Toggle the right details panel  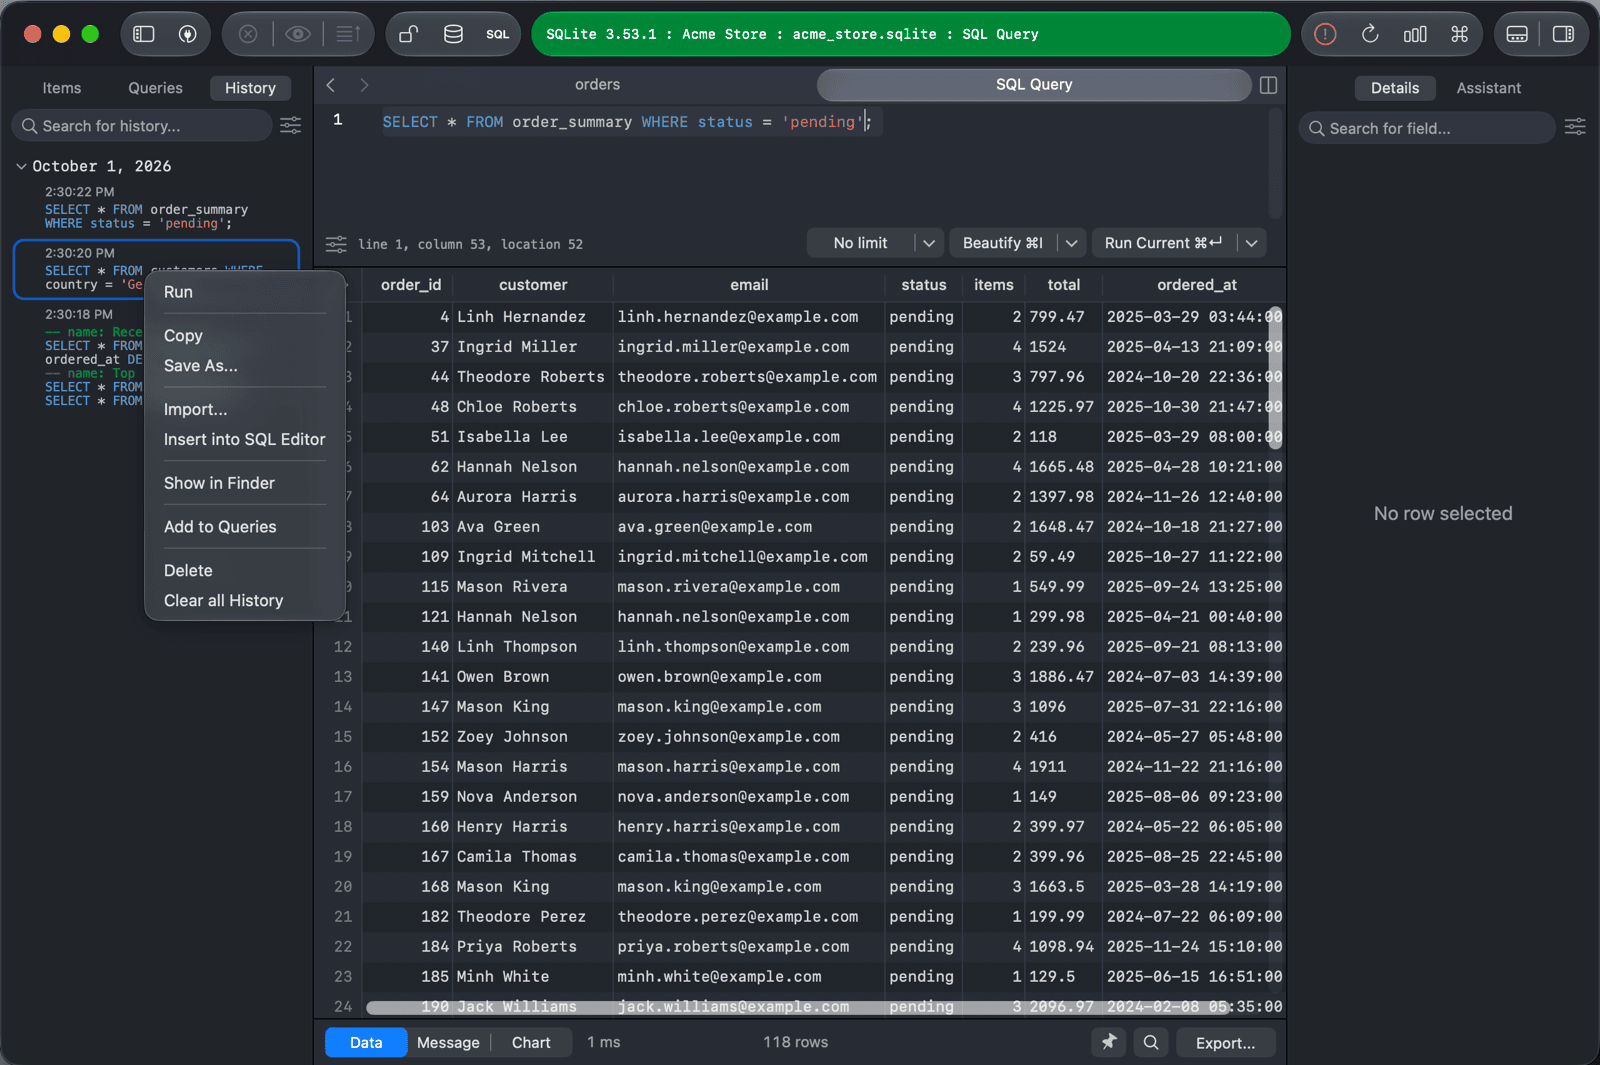point(1563,34)
